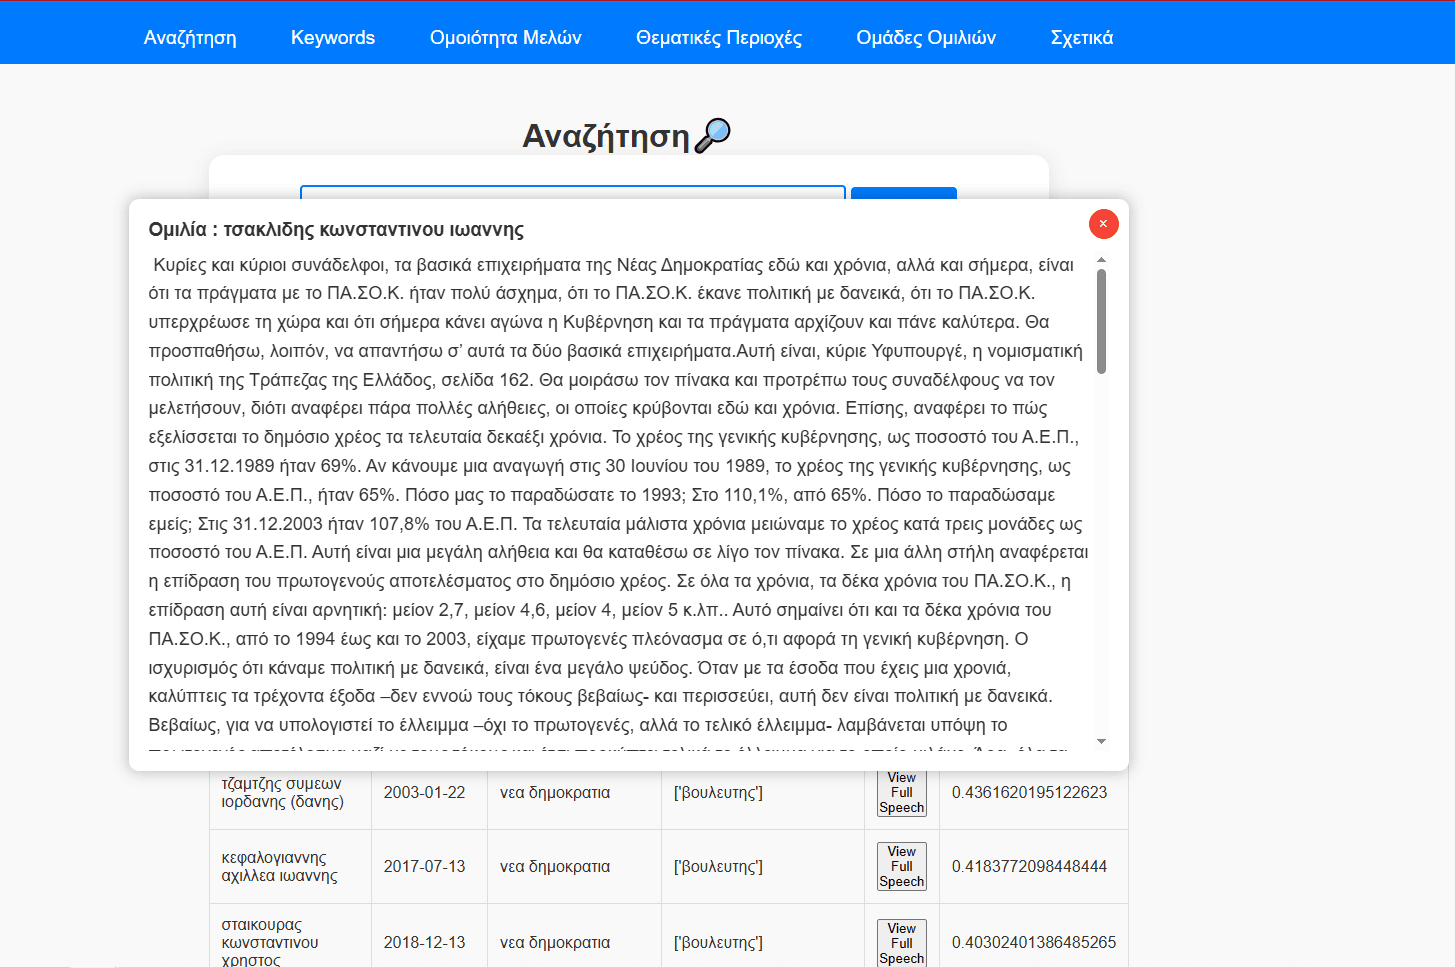This screenshot has width=1455, height=968.
Task: Click the speaker name κεφαλογιαννης αχιλλεα ιωαννης
Action: click(x=280, y=867)
